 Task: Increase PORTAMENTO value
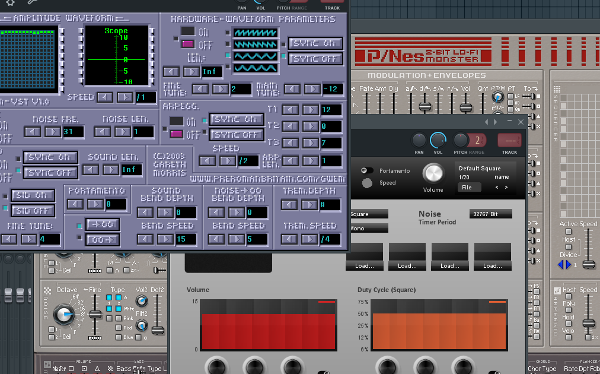95,204
